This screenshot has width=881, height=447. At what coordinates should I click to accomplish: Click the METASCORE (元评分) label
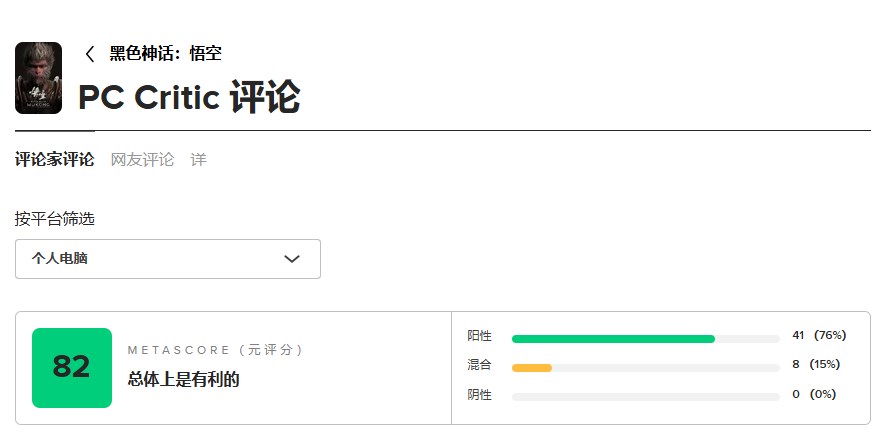[215, 350]
